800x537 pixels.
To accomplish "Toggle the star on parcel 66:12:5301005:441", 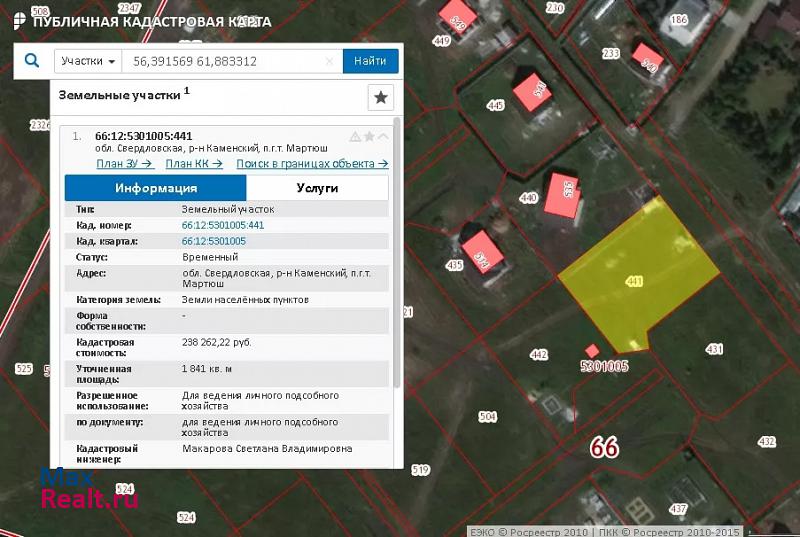I will coord(369,136).
